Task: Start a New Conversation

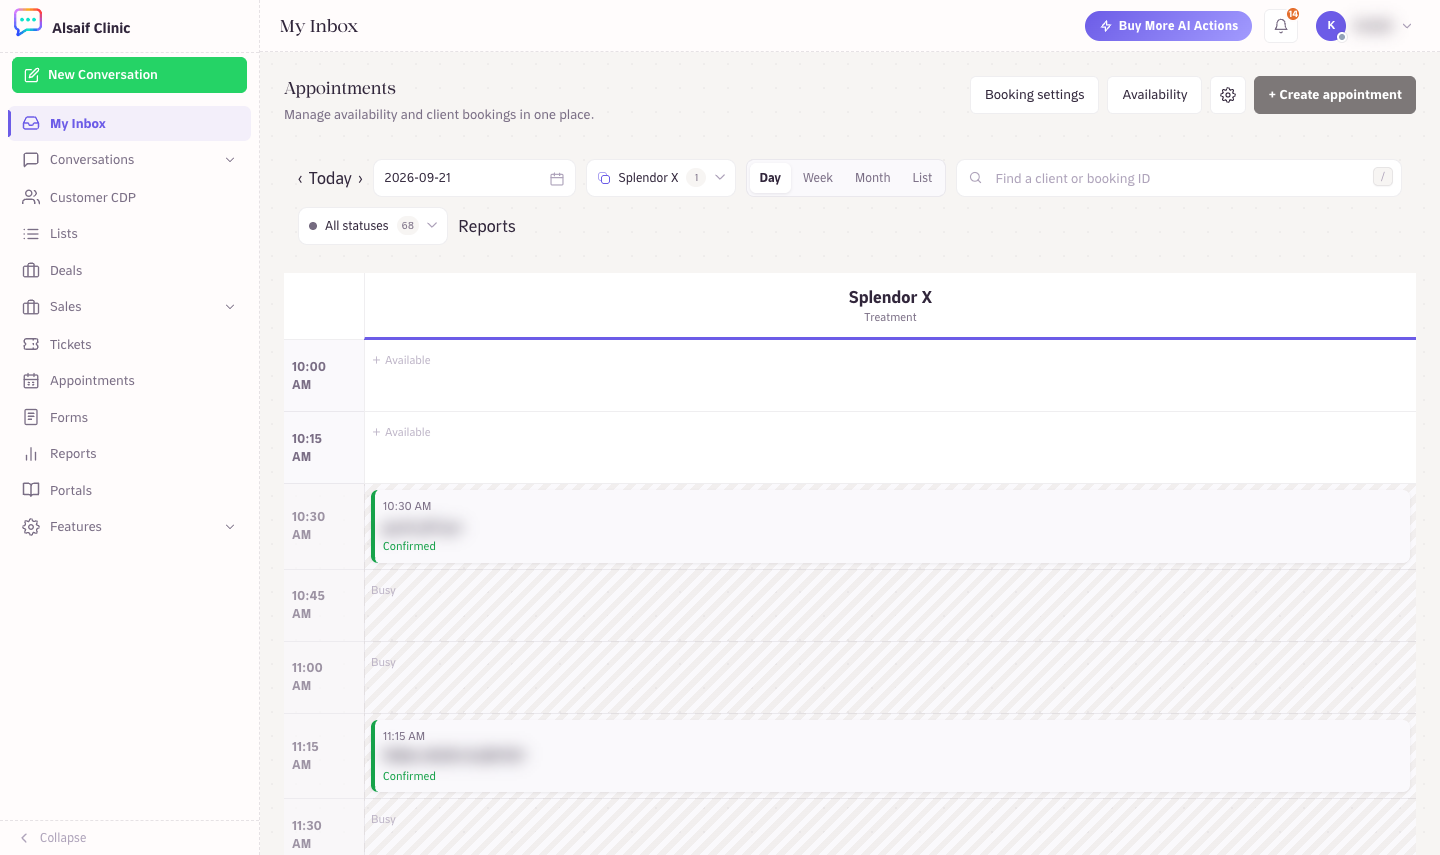Action: [x=129, y=75]
